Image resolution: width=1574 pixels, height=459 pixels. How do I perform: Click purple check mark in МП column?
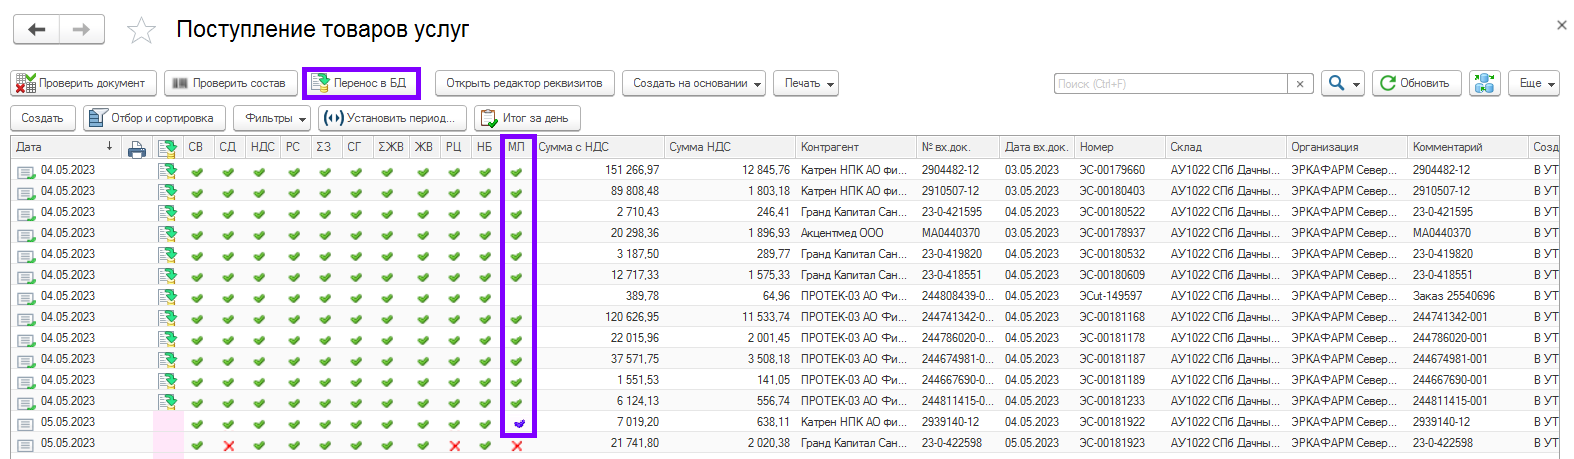coord(517,424)
